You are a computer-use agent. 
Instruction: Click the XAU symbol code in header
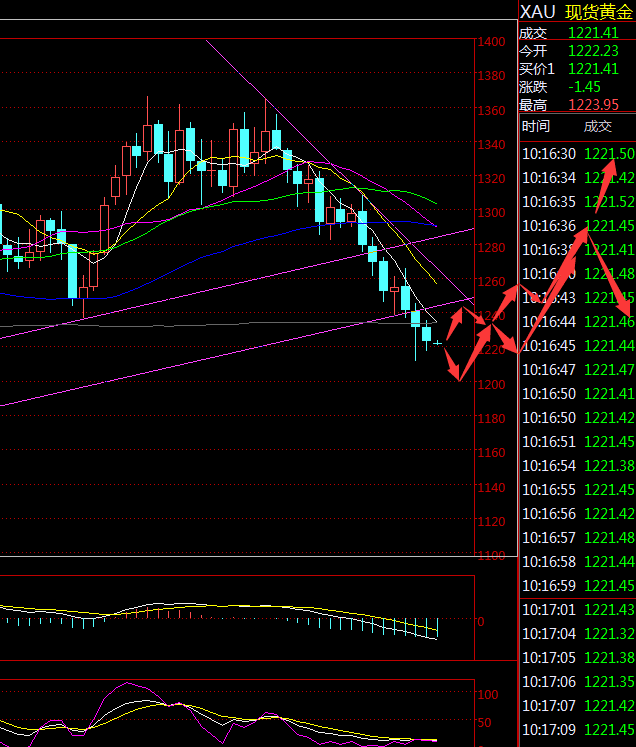click(537, 11)
